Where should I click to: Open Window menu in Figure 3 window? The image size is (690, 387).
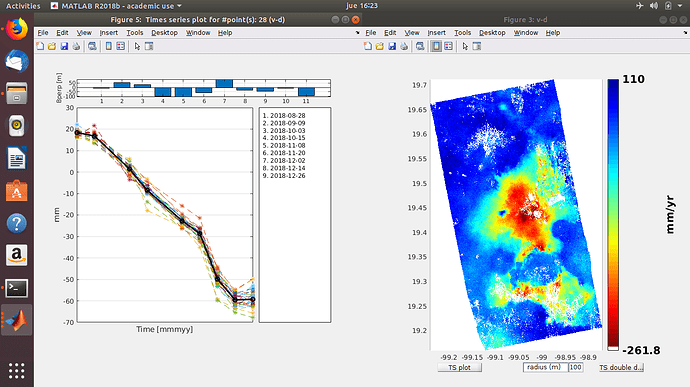[x=526, y=33]
